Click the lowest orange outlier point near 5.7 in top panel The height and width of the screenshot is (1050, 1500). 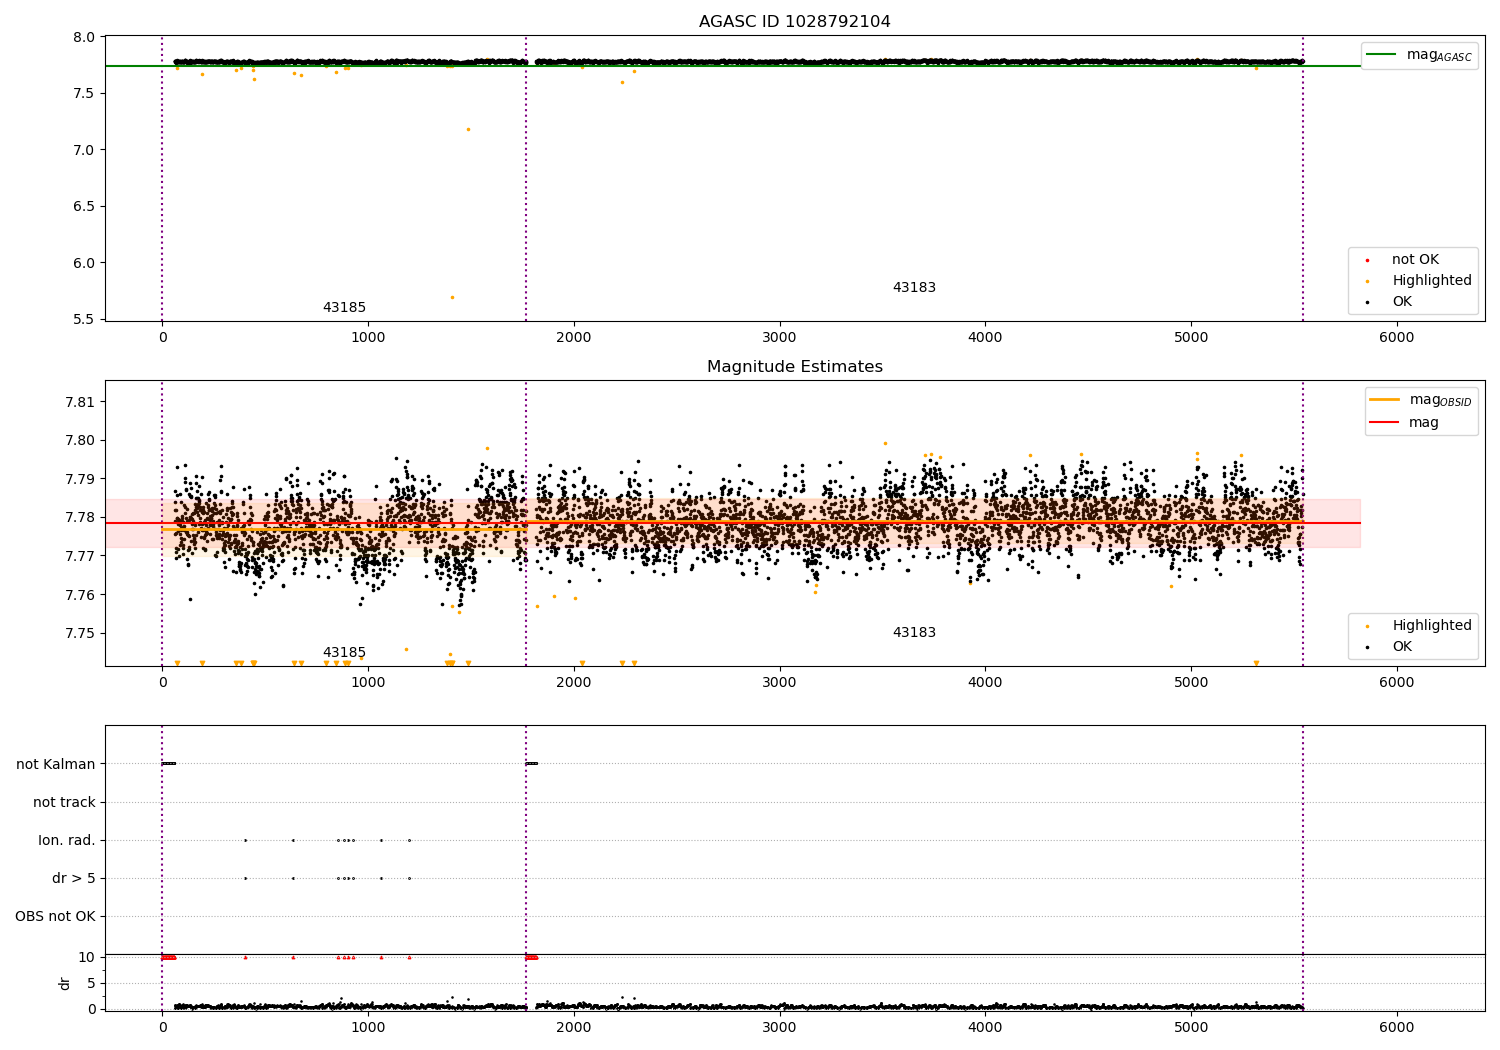452,297
